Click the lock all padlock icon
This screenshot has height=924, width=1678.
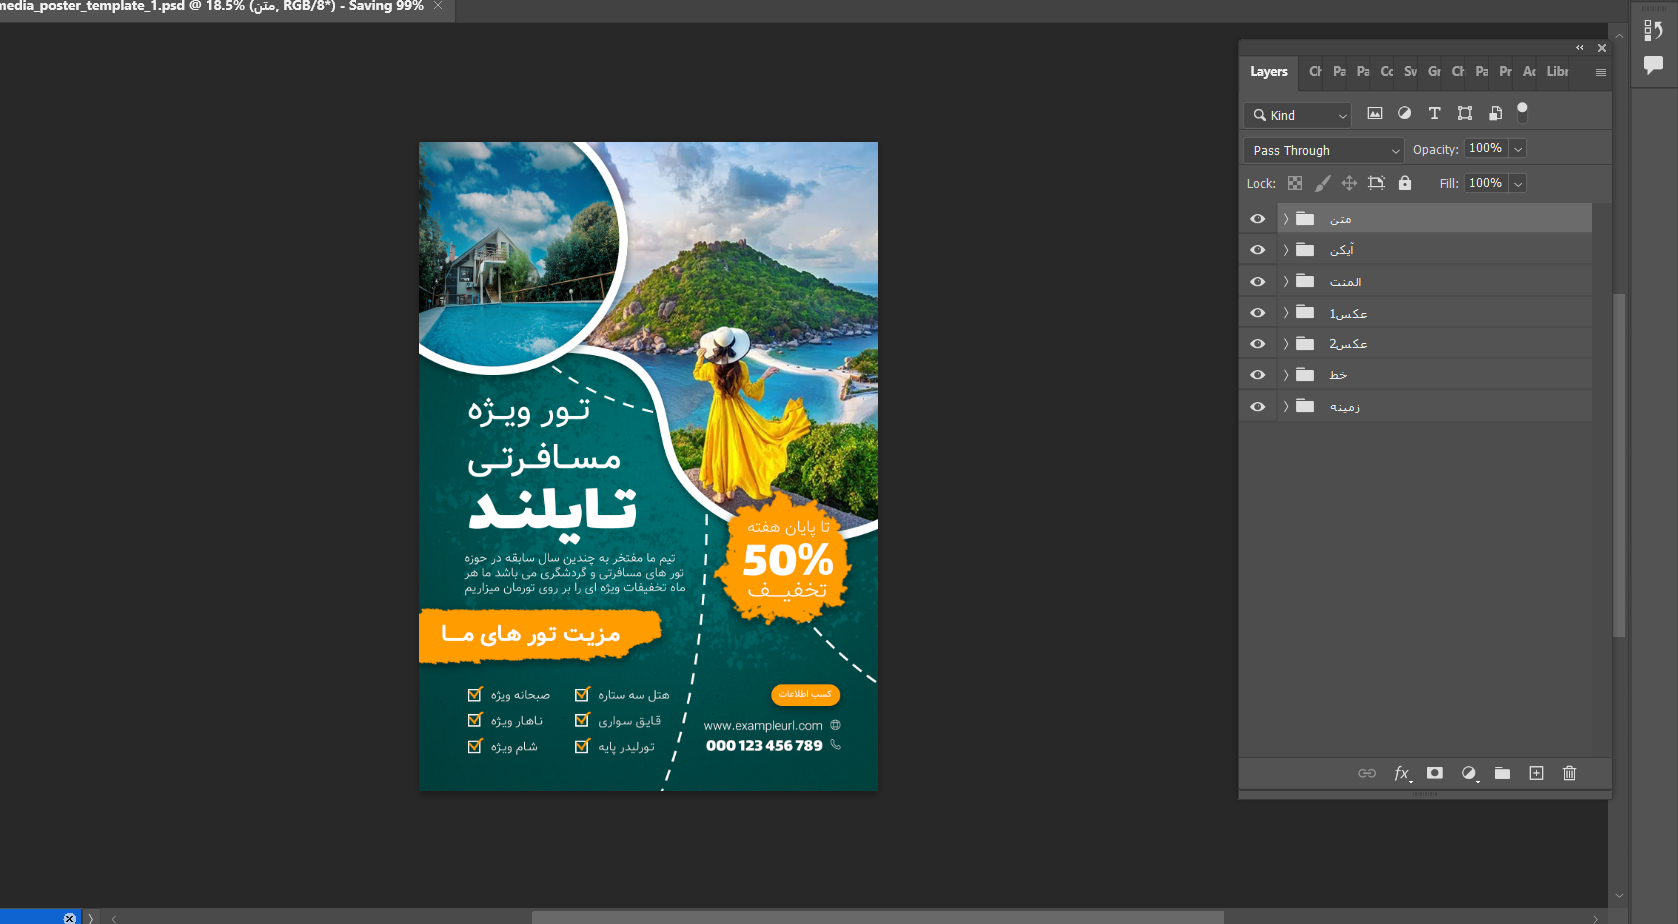coord(1405,183)
